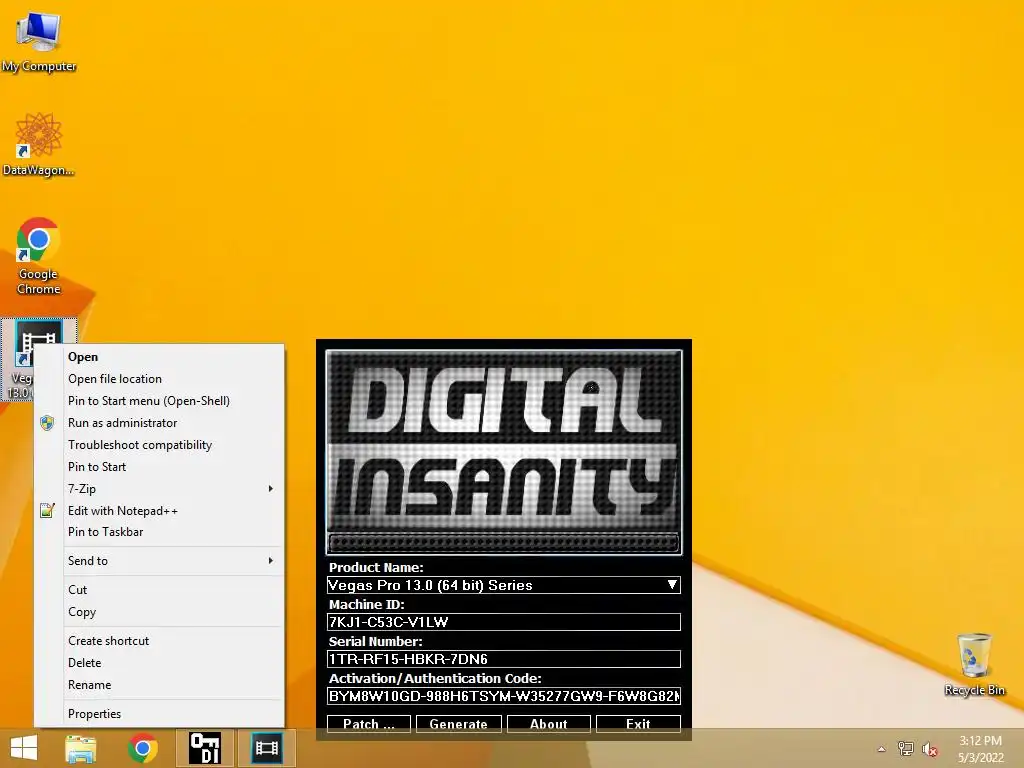Open Properties from the context menu
The height and width of the screenshot is (768, 1024).
point(159,714)
